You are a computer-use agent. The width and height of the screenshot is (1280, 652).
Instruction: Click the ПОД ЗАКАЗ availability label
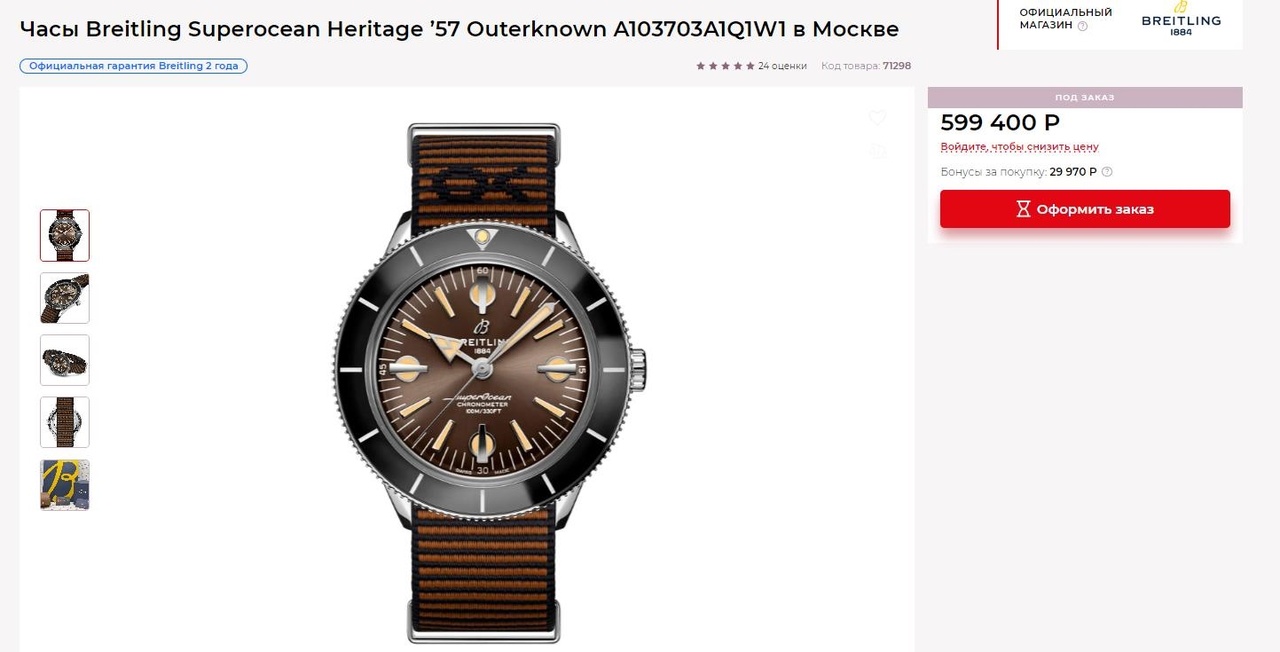coord(1084,98)
